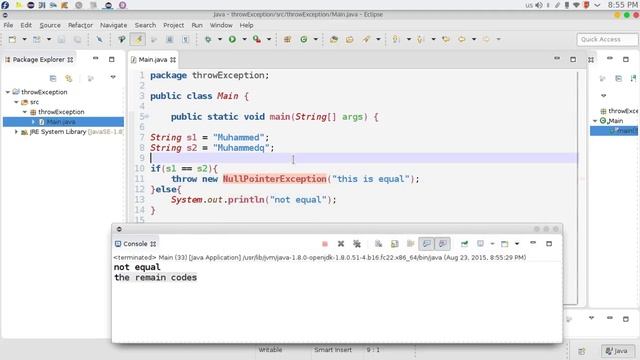
Task: Click Collapse All in Package Explorer
Action: click(53, 78)
